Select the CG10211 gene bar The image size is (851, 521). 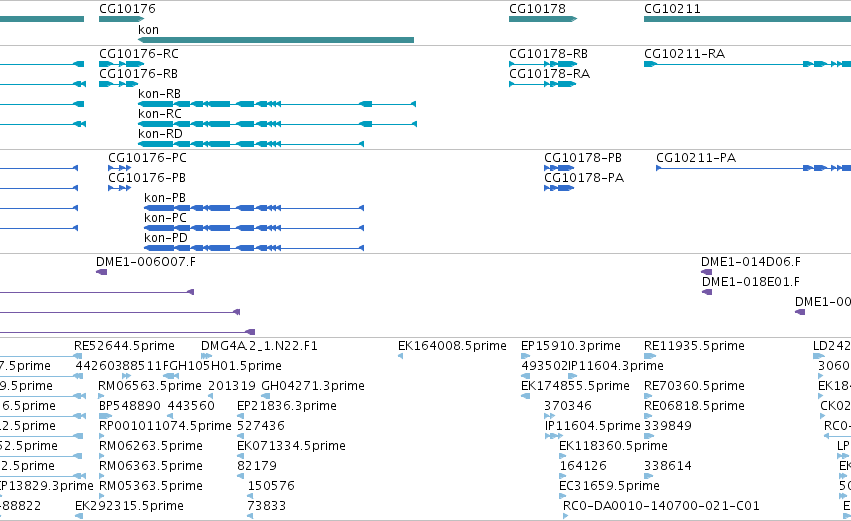click(x=747, y=19)
